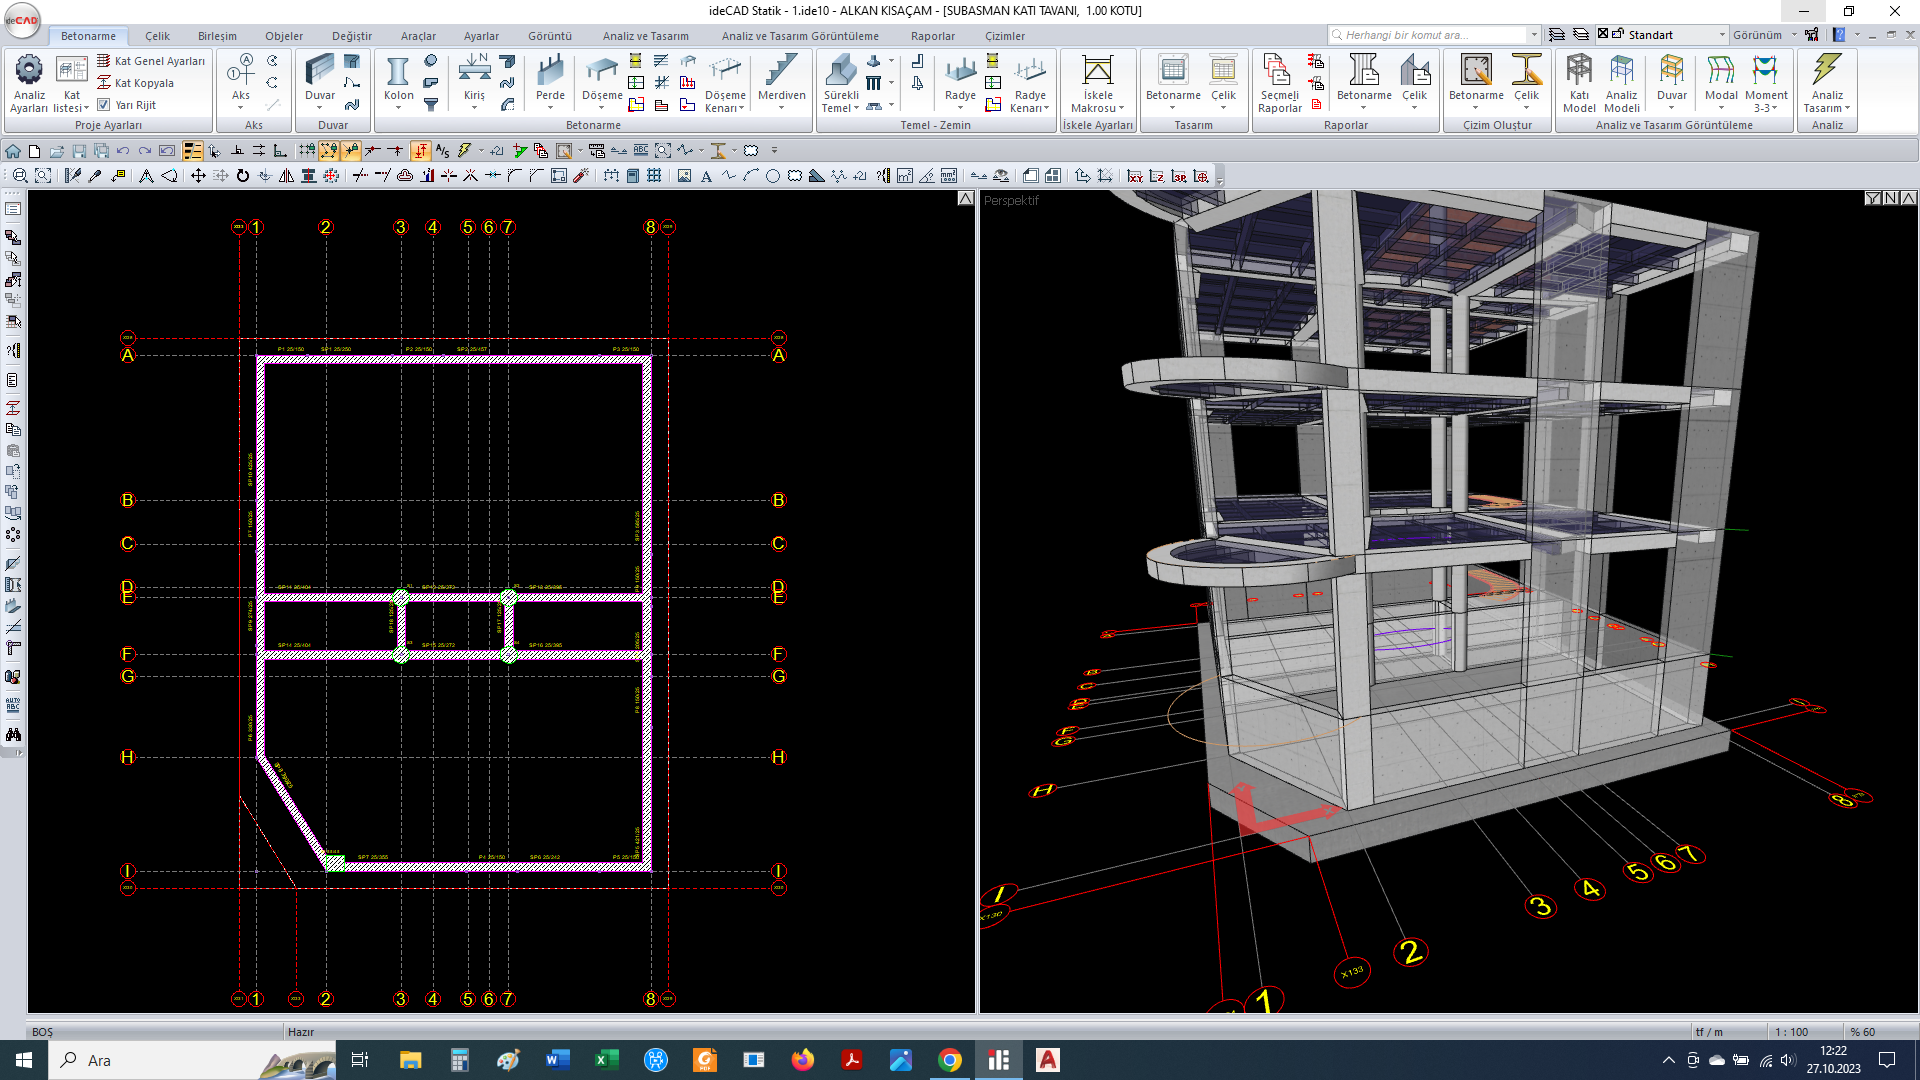Viewport: 1920px width, 1080px height.
Task: Click Kat Kopyala button
Action: (135, 83)
